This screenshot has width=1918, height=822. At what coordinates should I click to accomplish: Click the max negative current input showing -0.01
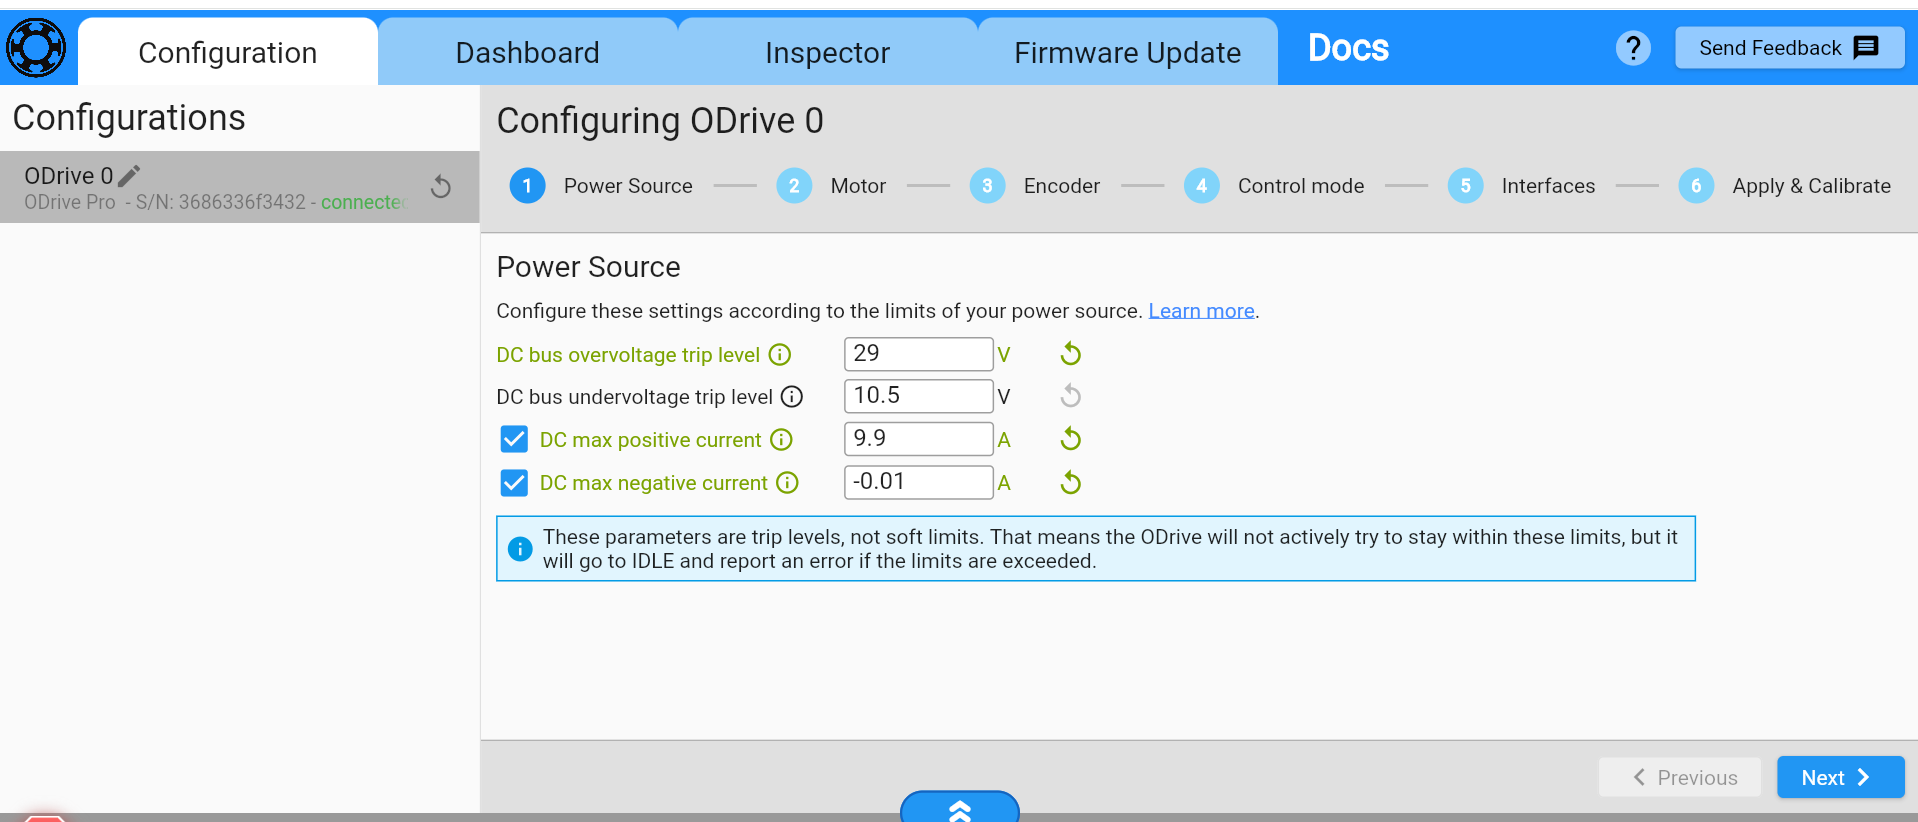pos(919,482)
